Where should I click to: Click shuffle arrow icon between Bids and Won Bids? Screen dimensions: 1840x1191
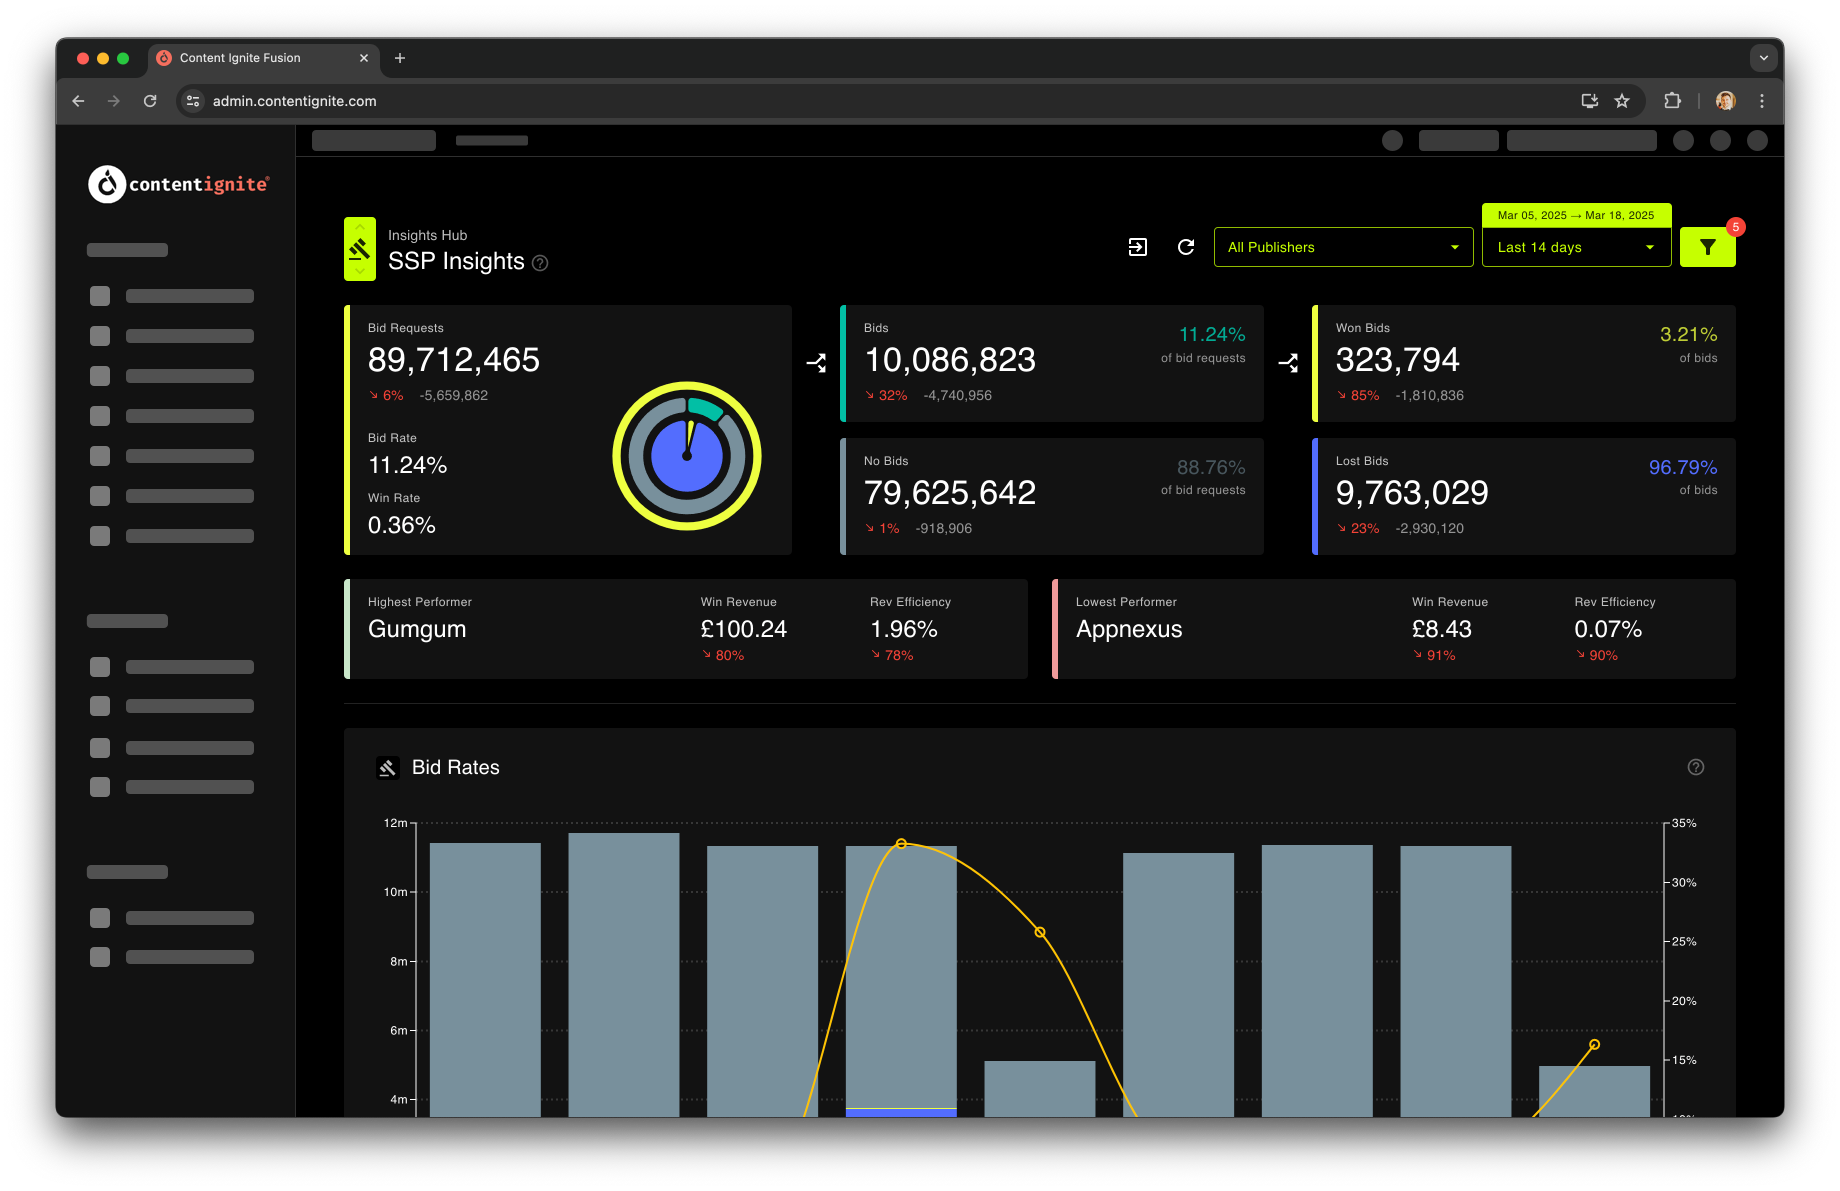(x=1288, y=363)
